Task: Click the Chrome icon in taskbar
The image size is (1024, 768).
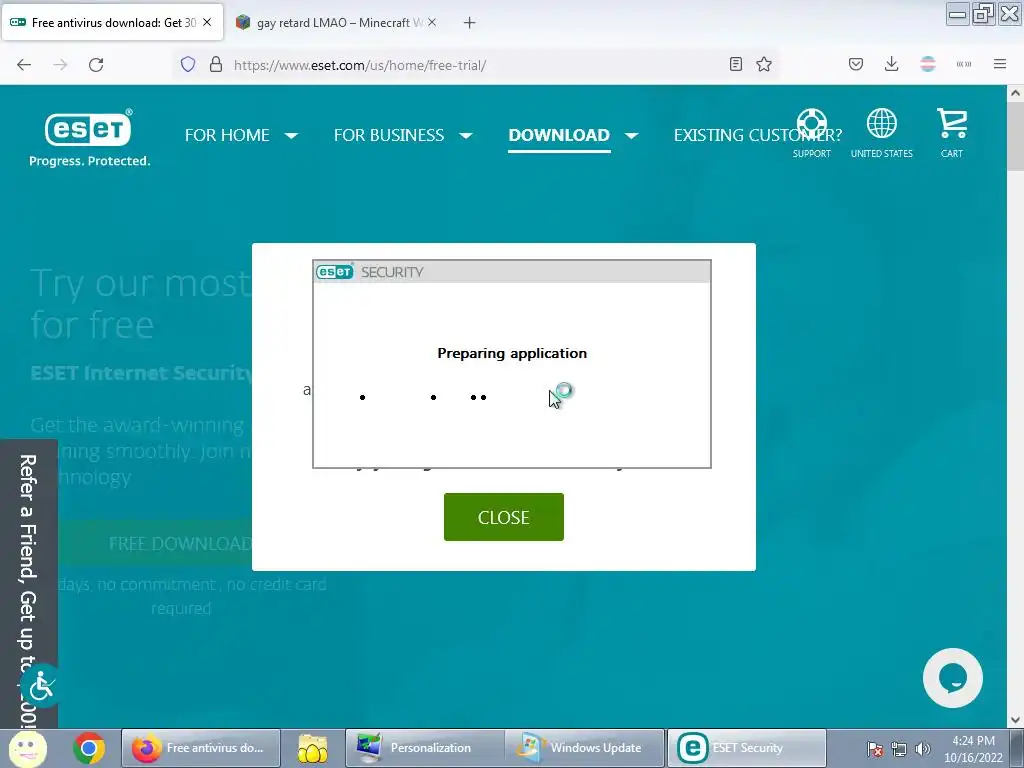Action: (x=89, y=748)
